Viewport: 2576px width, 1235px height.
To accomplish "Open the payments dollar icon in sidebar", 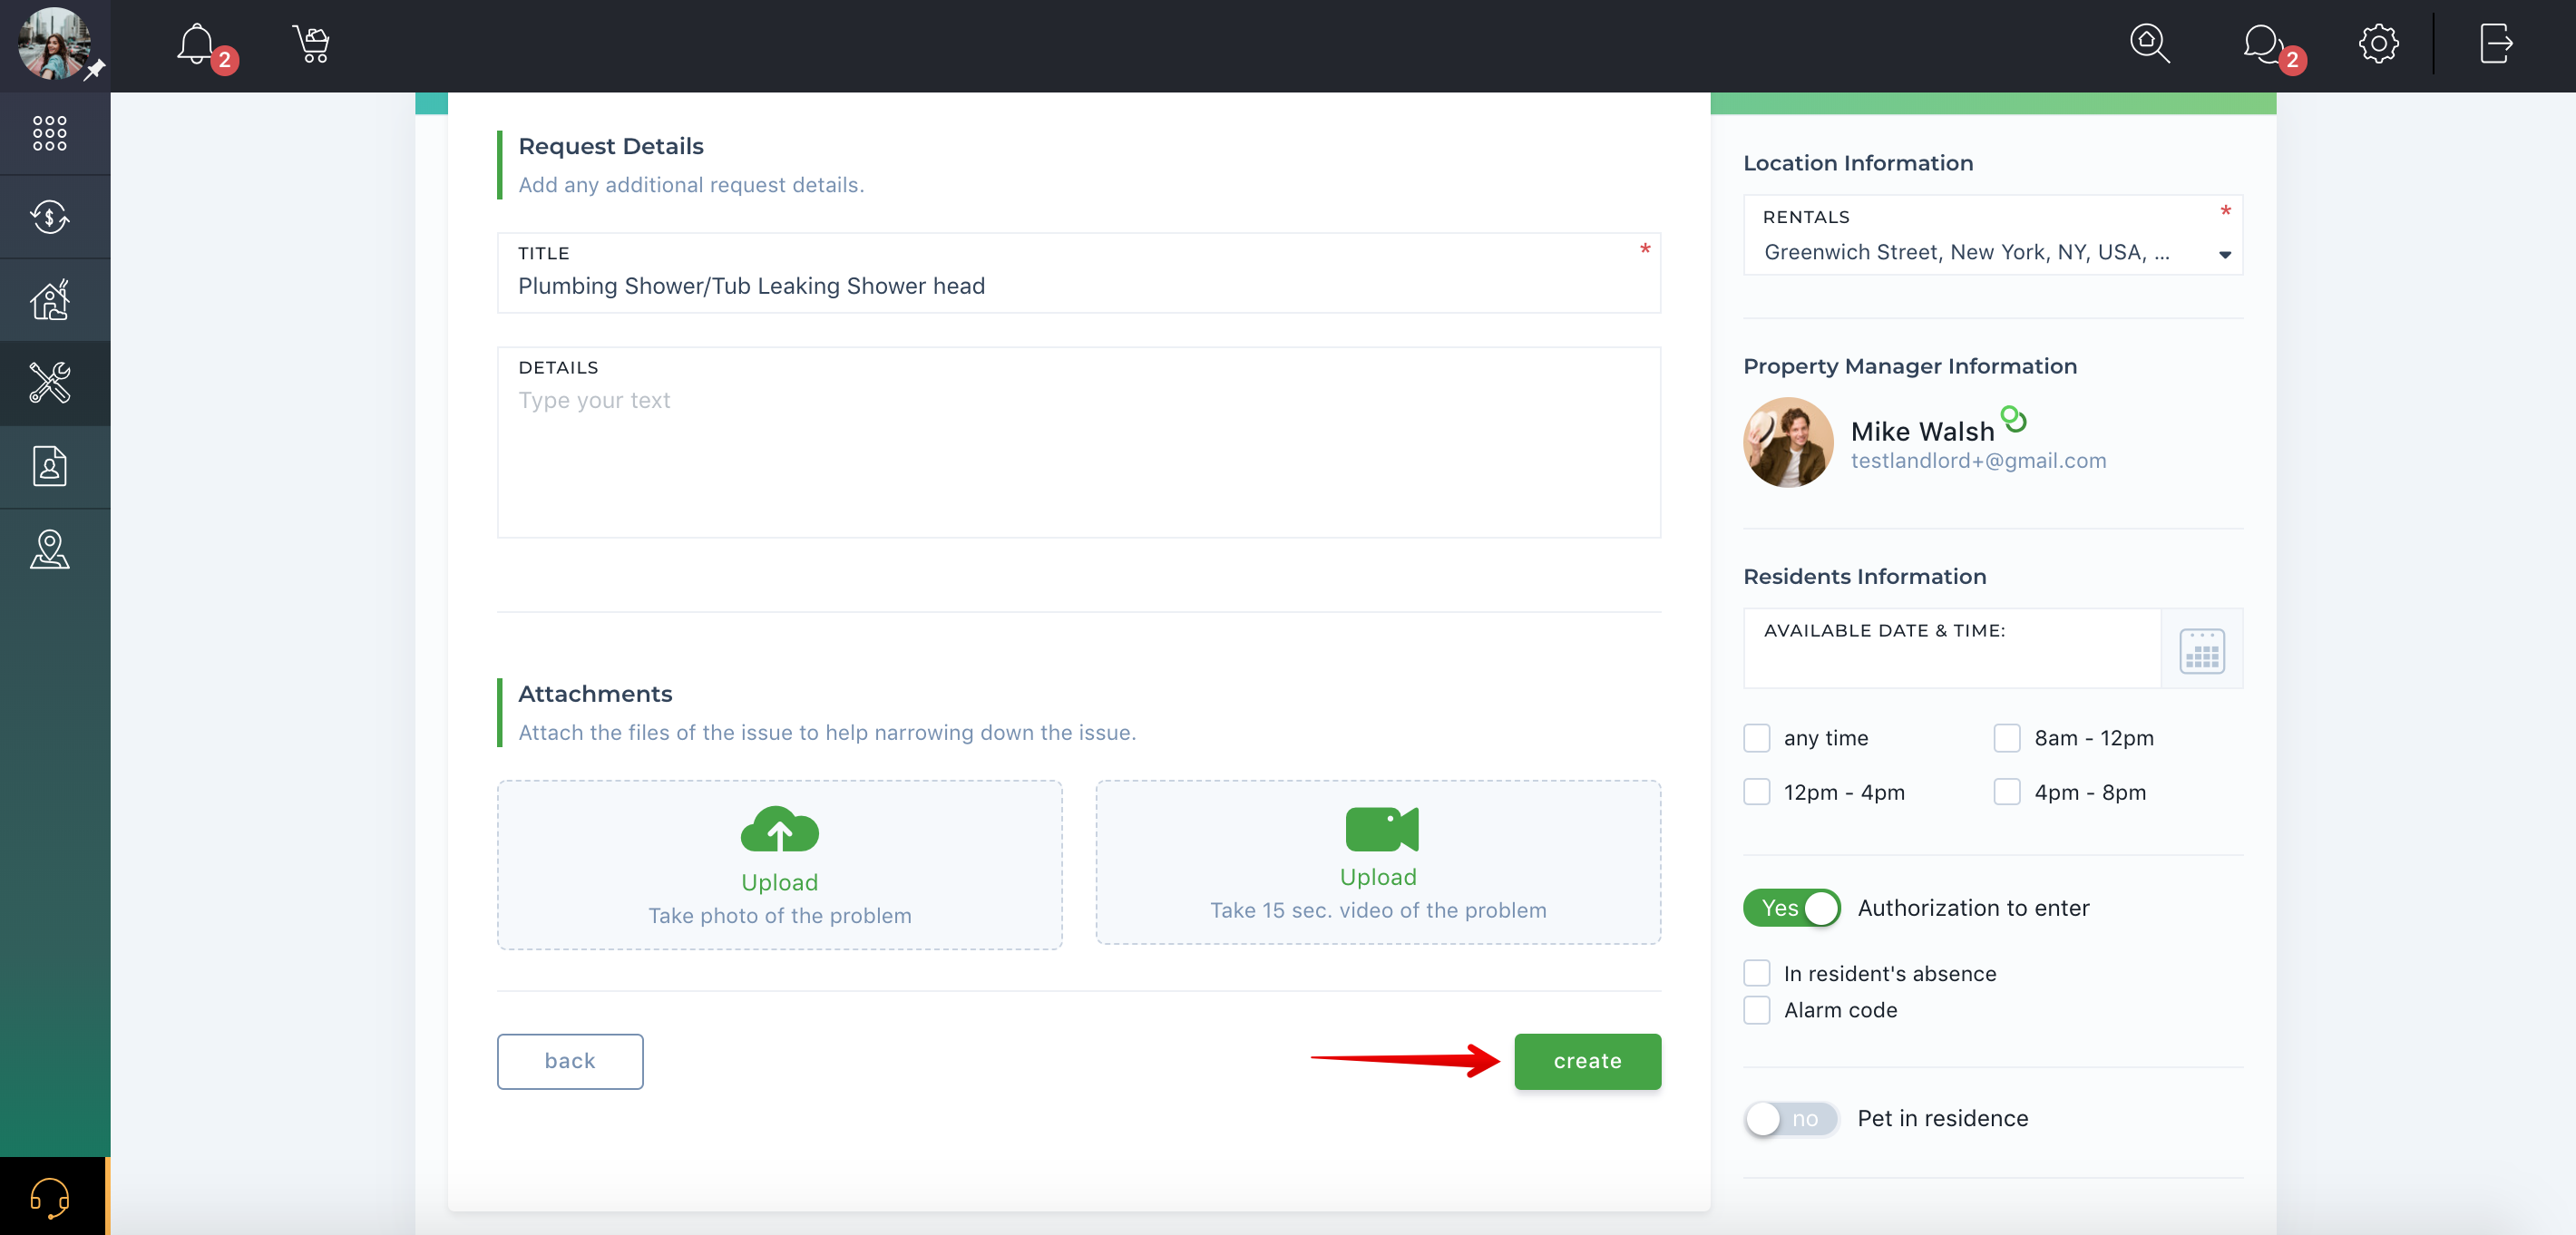I will (50, 217).
